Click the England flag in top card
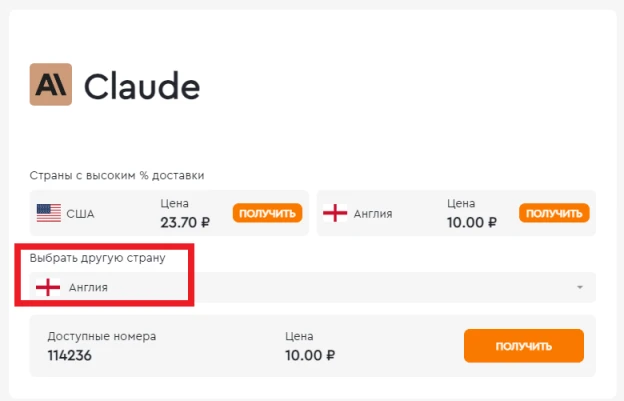Viewport: 624px width, 401px height. click(335, 213)
